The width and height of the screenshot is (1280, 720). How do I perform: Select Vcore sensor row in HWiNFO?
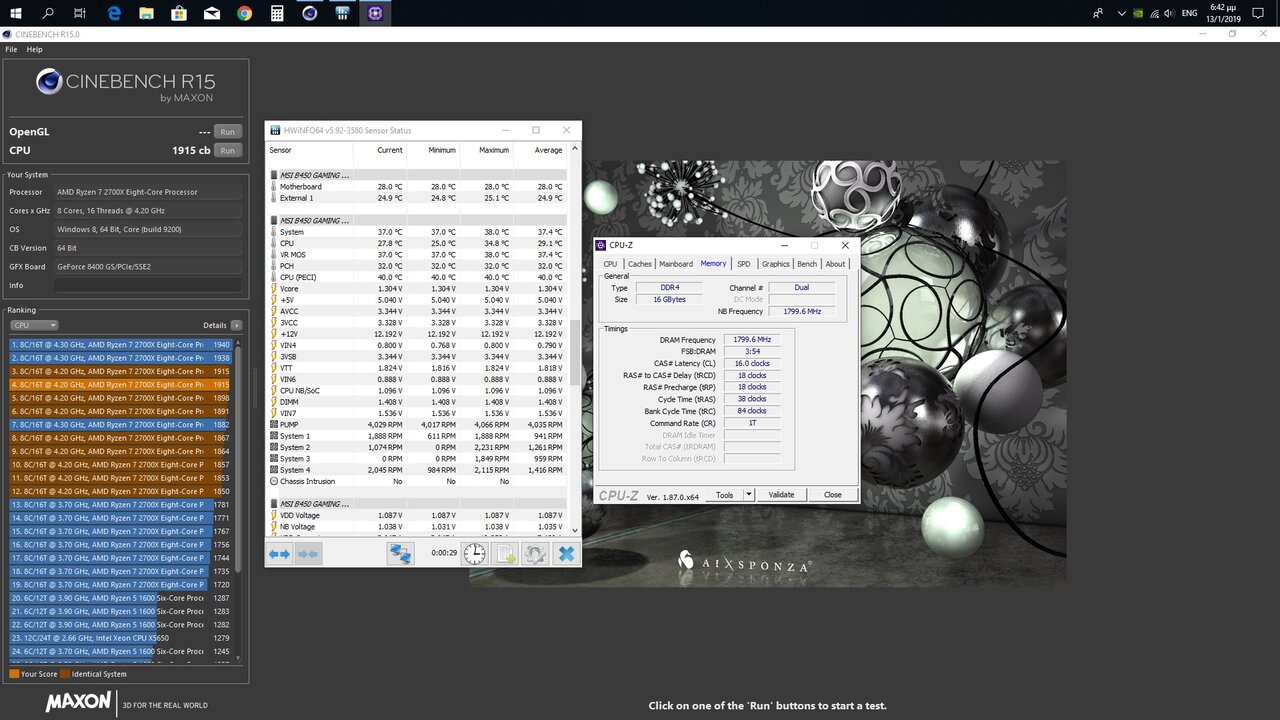(417, 288)
